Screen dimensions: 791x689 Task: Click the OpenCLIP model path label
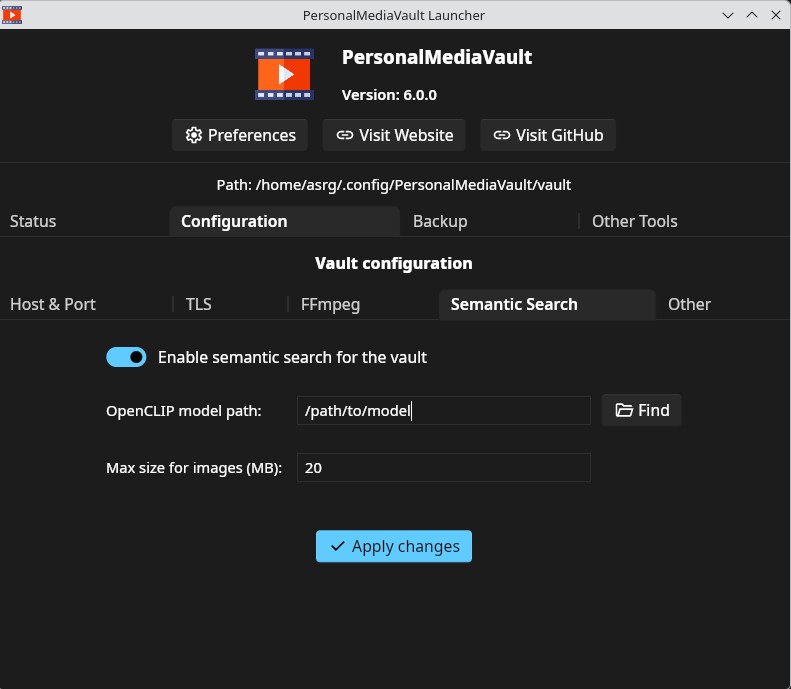point(184,411)
